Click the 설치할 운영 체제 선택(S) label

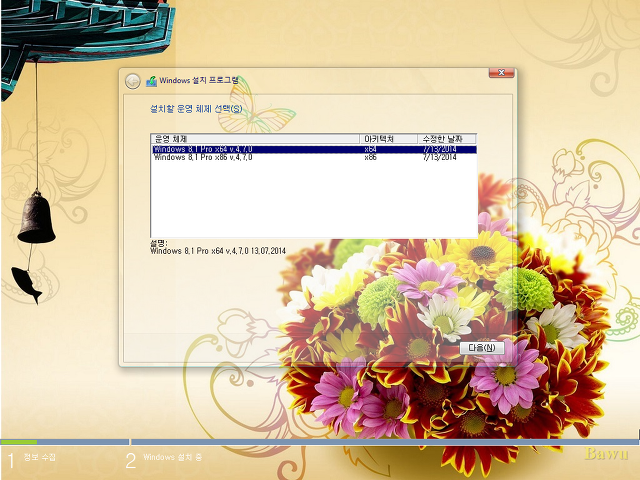click(x=196, y=109)
